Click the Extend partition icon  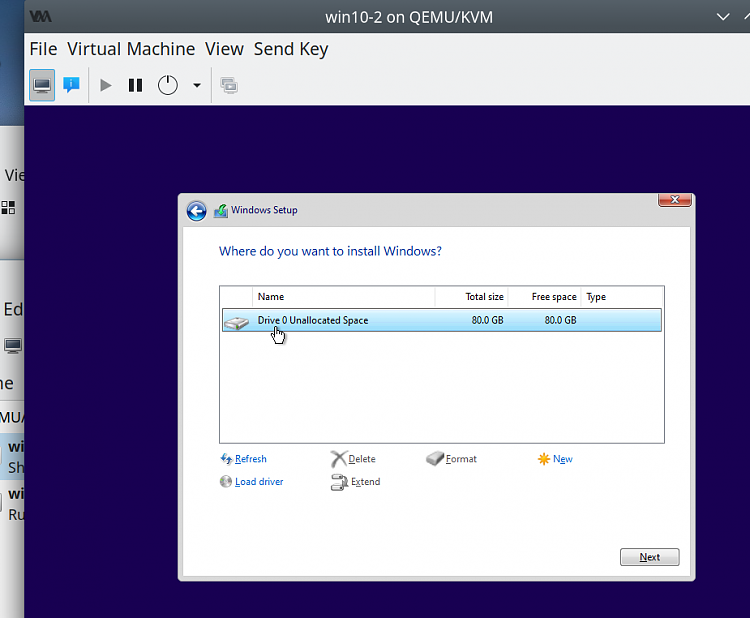(x=339, y=482)
